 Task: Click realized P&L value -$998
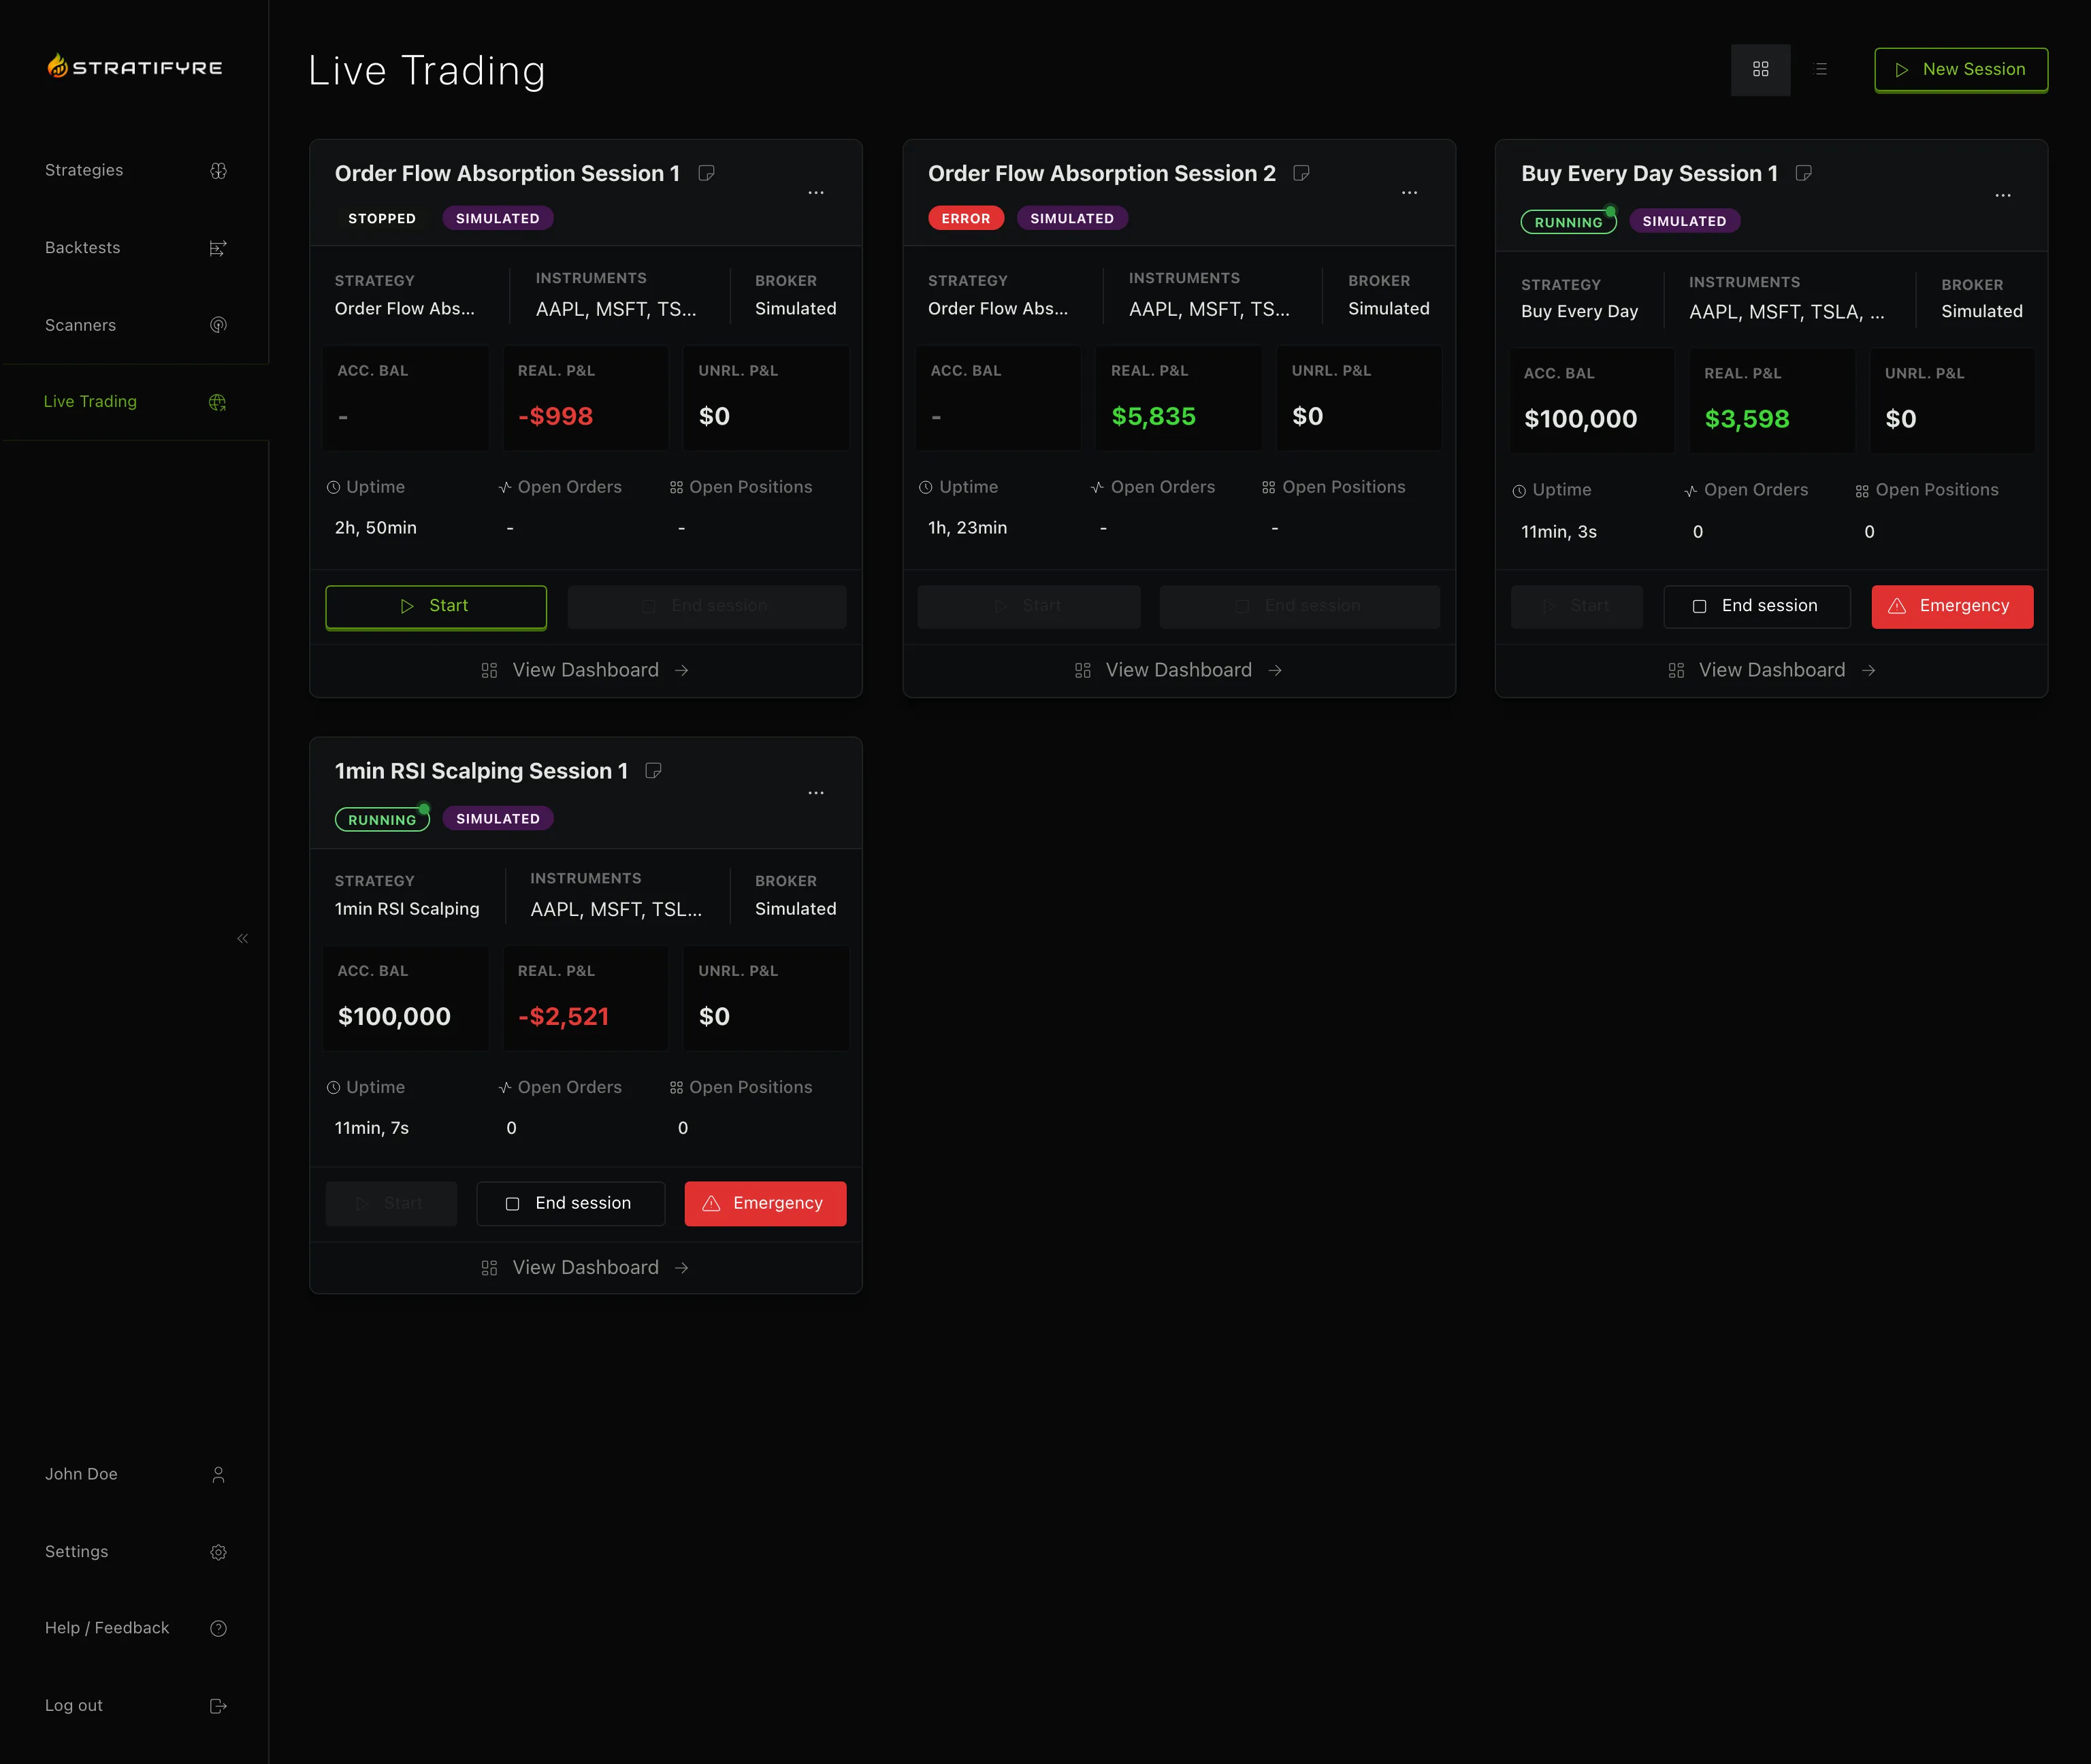pyautogui.click(x=555, y=416)
